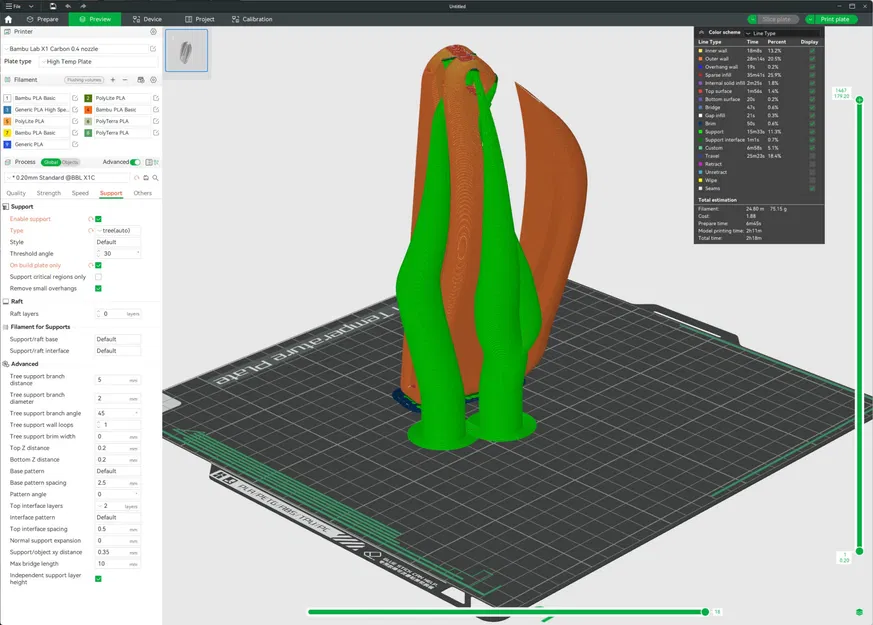Toggle the Advanced mode switch

136,162
